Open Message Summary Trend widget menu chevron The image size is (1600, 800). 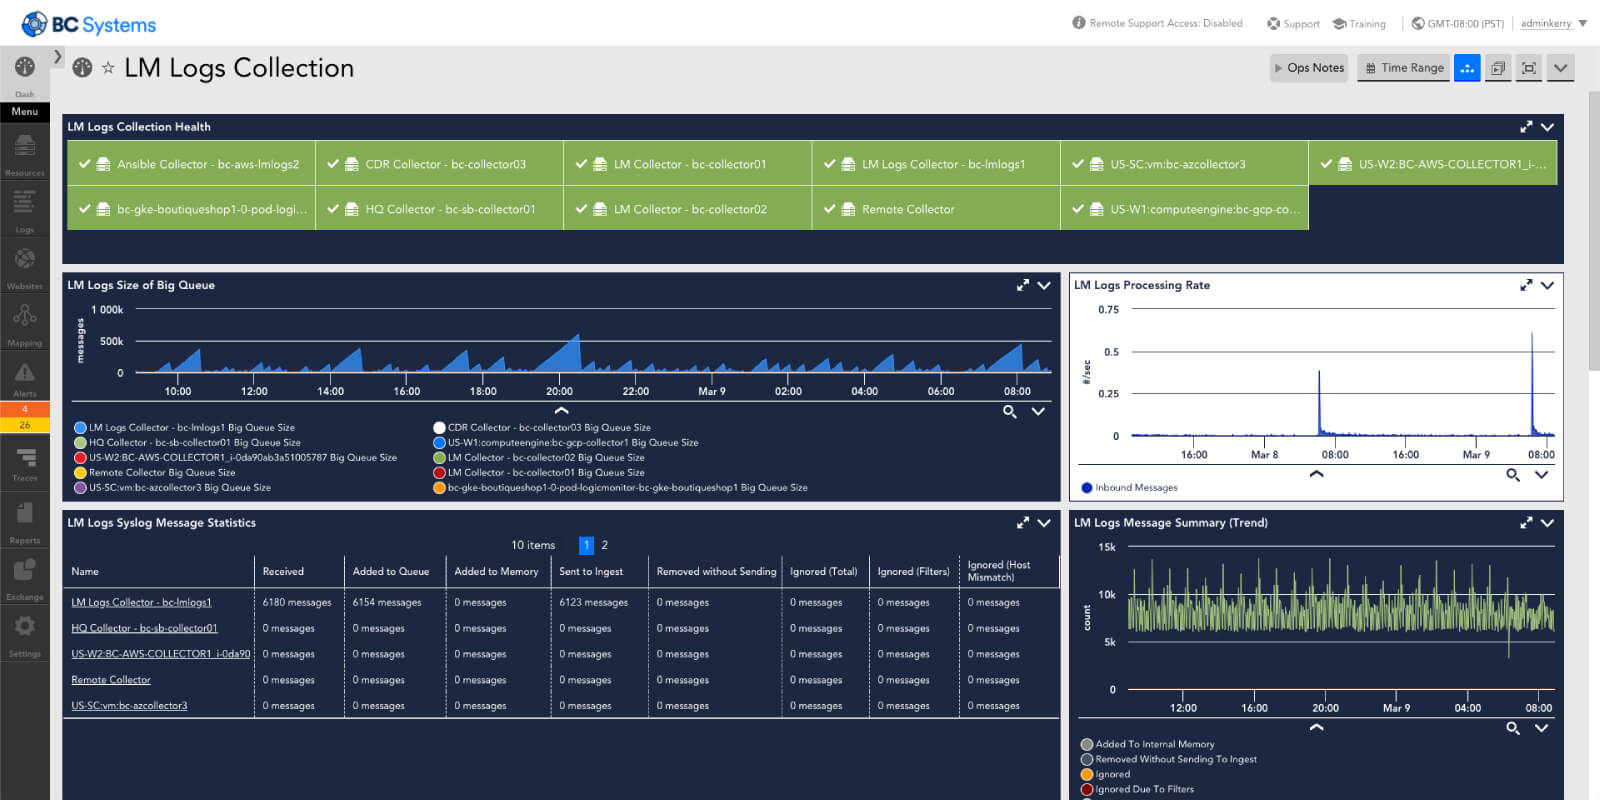(1547, 523)
